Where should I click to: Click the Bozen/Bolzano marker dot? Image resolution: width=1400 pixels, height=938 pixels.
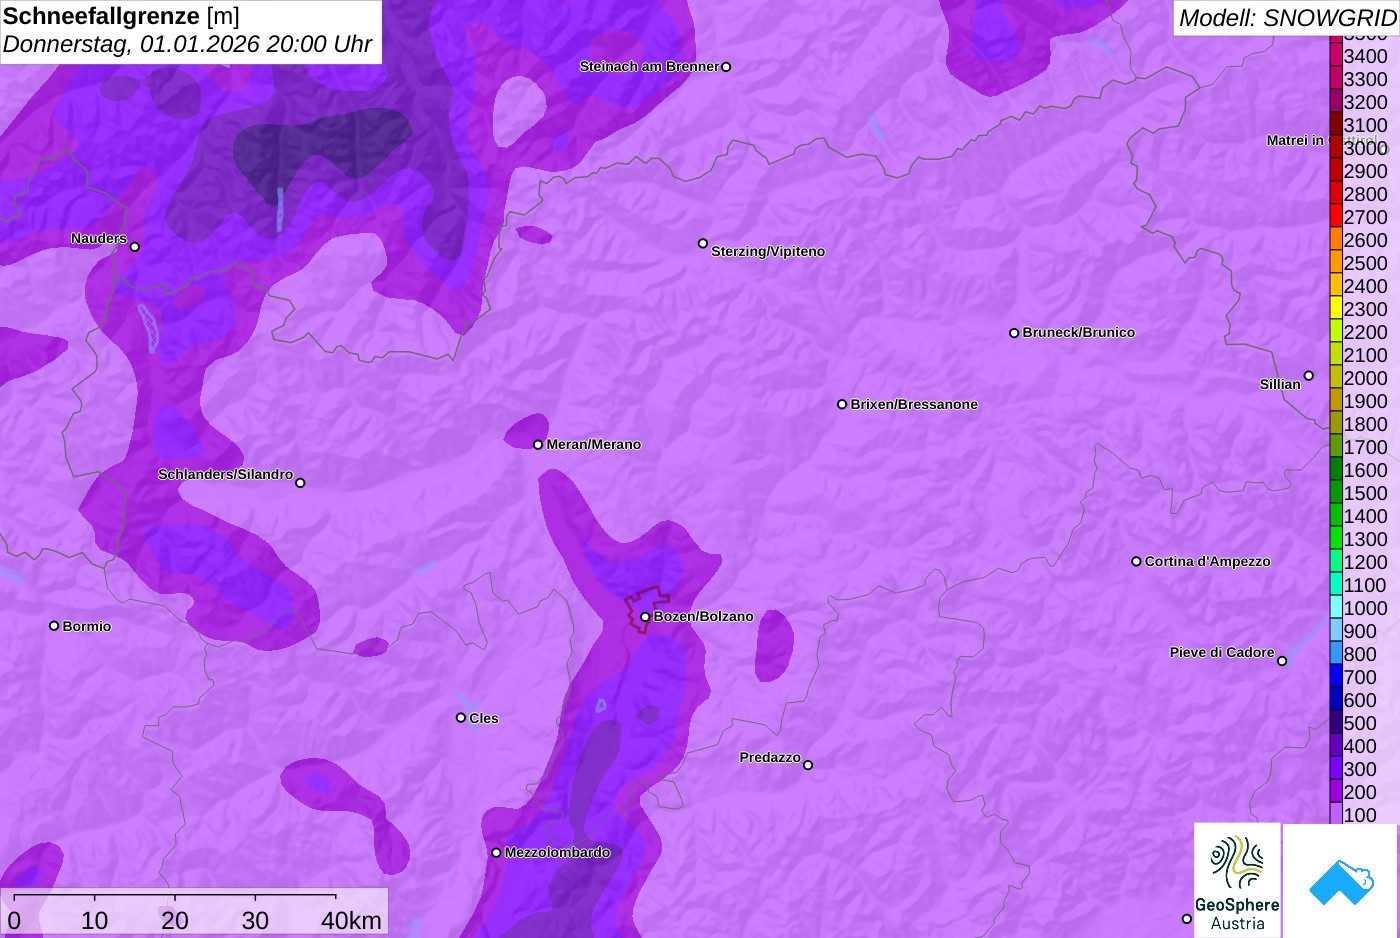645,617
